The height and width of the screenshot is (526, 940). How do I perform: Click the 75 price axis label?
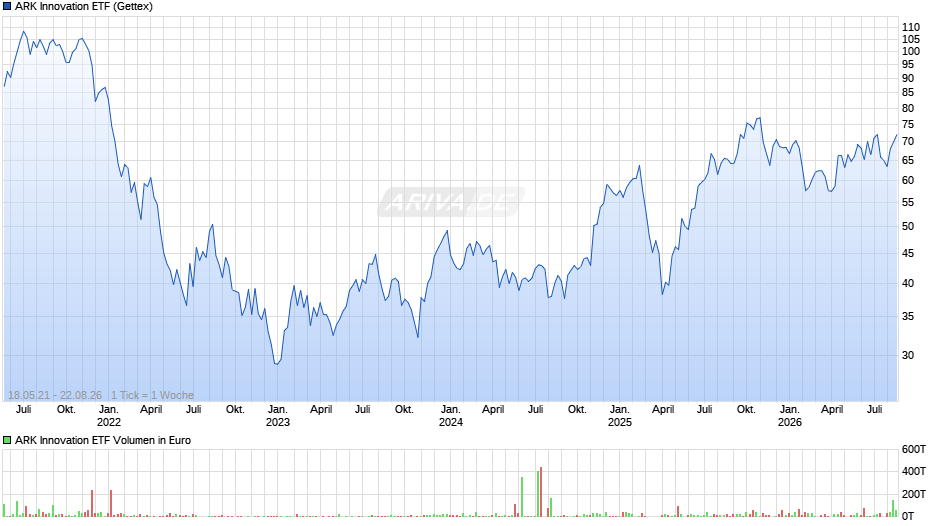[908, 124]
